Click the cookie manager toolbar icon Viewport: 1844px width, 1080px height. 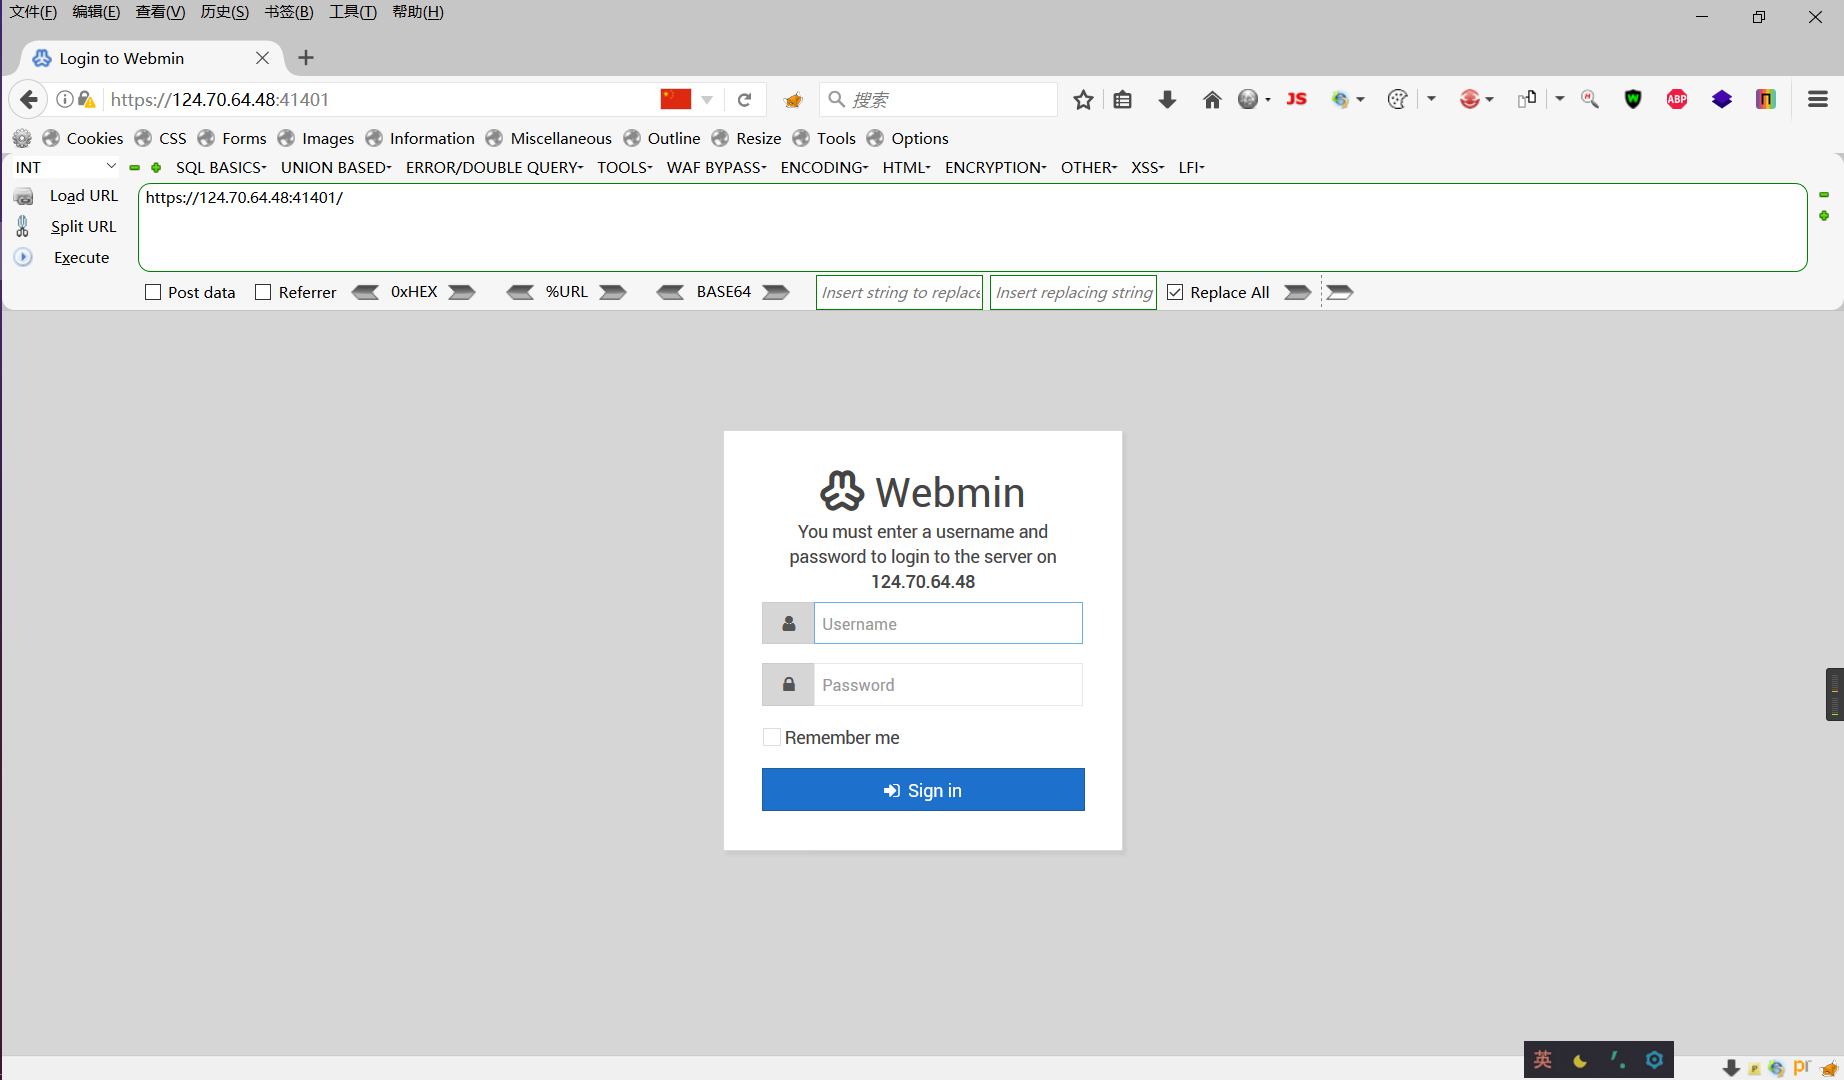pos(1397,99)
